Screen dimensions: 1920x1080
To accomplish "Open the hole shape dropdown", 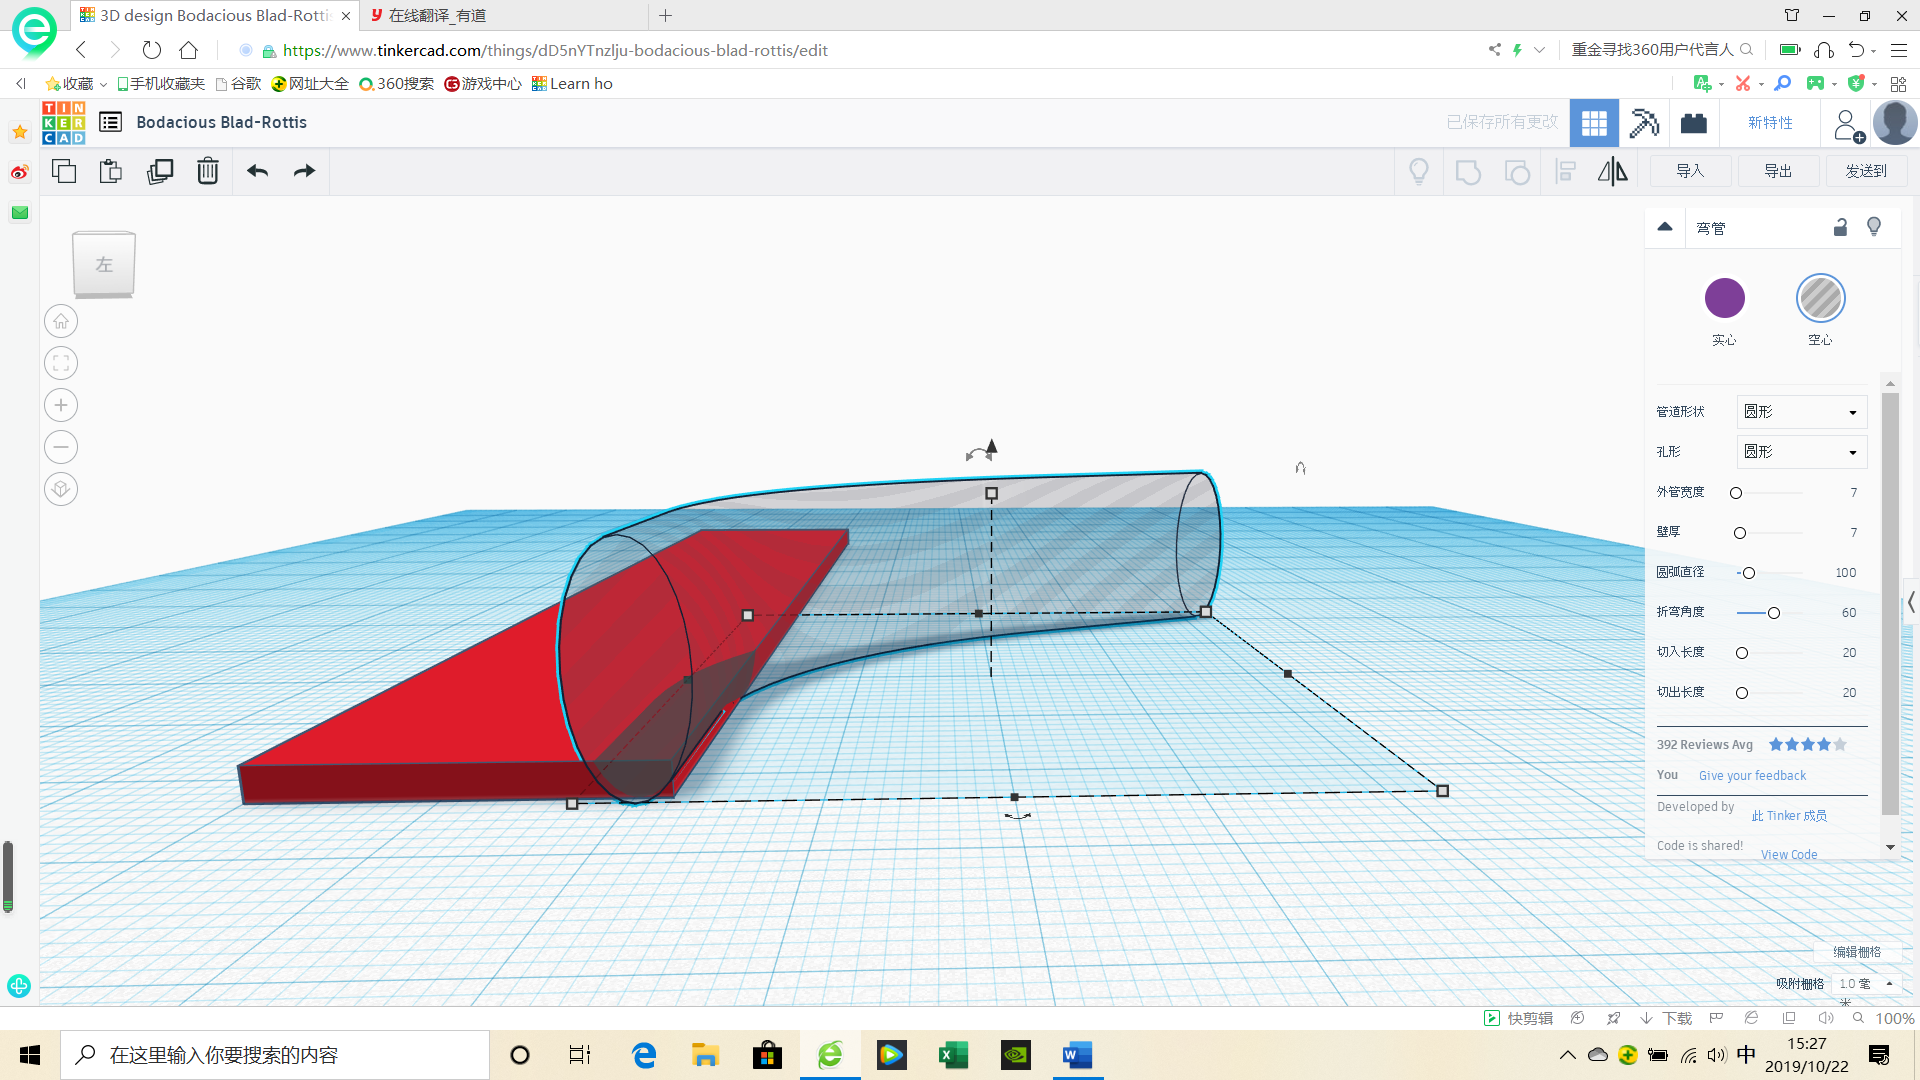I will pyautogui.click(x=1801, y=452).
